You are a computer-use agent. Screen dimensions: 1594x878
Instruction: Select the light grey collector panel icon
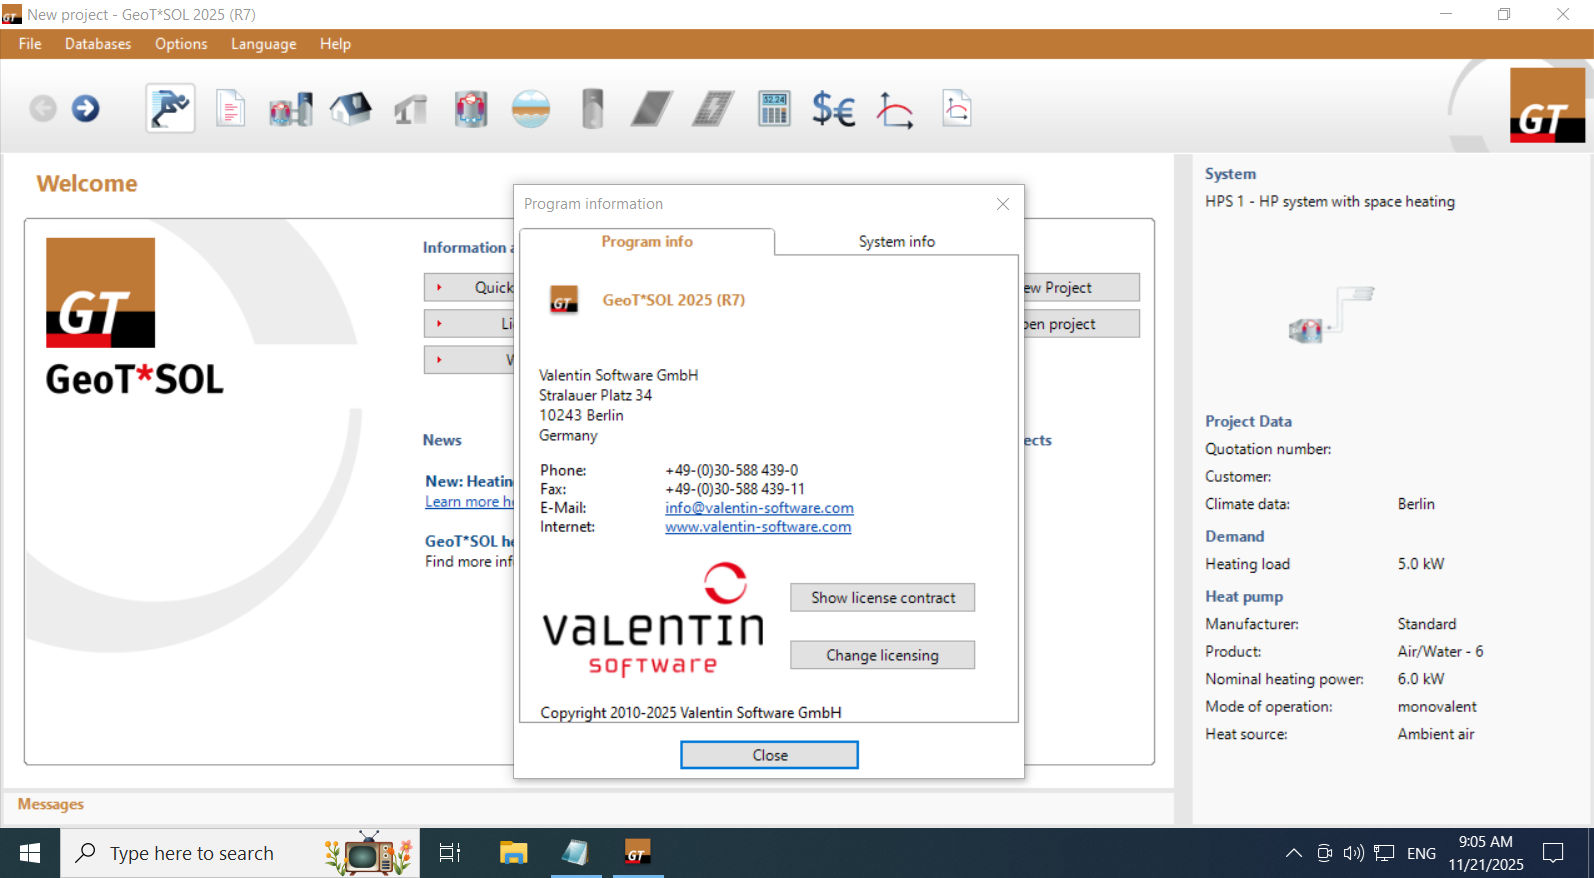[x=713, y=109]
